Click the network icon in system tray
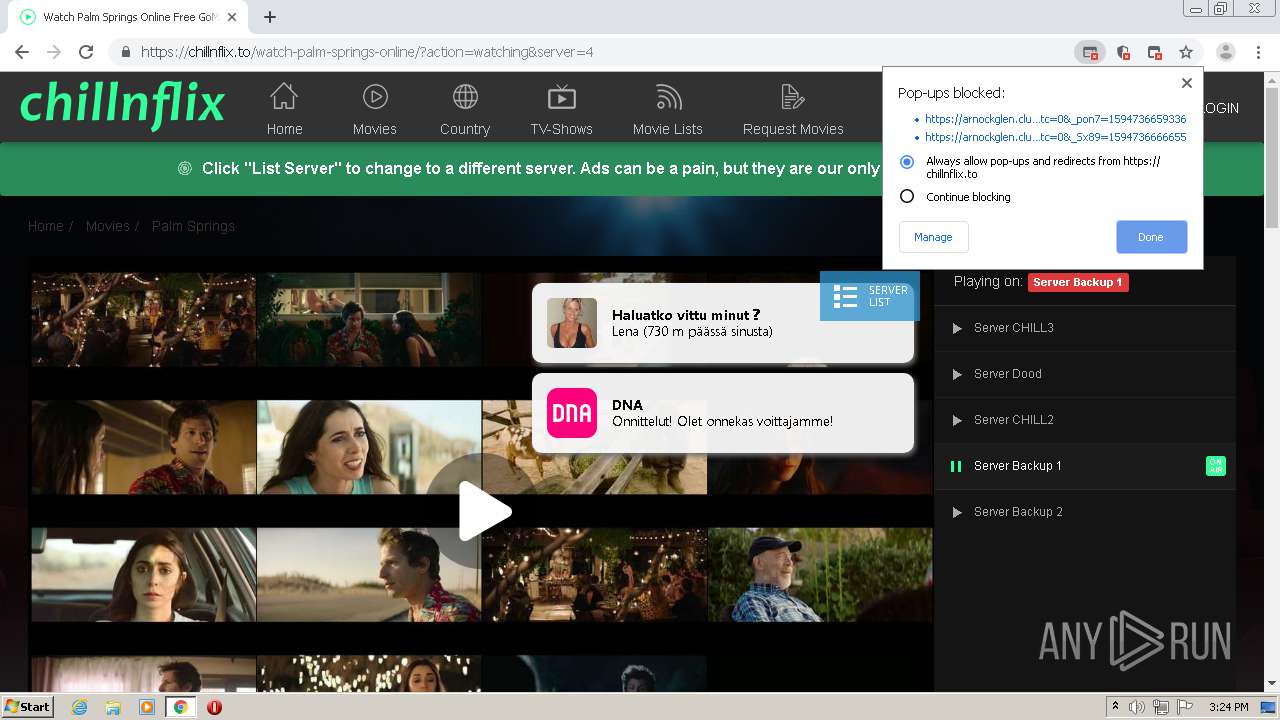This screenshot has width=1280, height=720. pyautogui.click(x=1162, y=707)
